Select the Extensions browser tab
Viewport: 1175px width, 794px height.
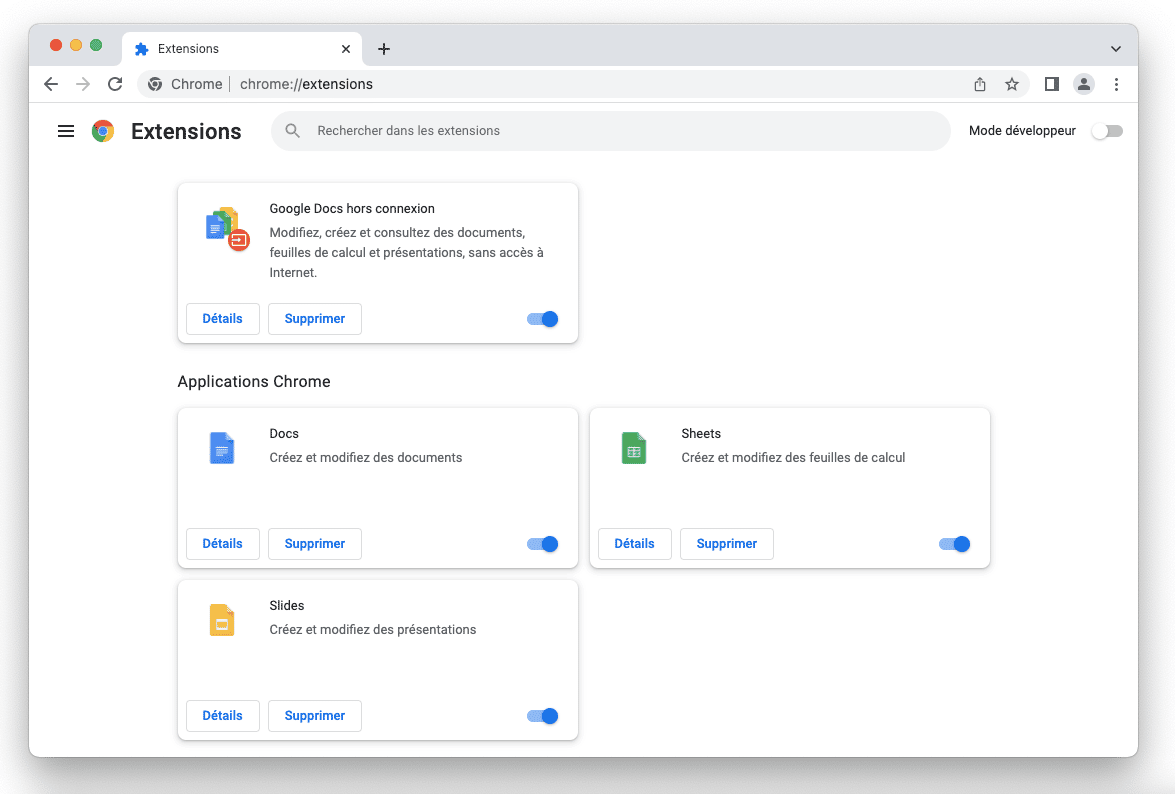pyautogui.click(x=241, y=49)
